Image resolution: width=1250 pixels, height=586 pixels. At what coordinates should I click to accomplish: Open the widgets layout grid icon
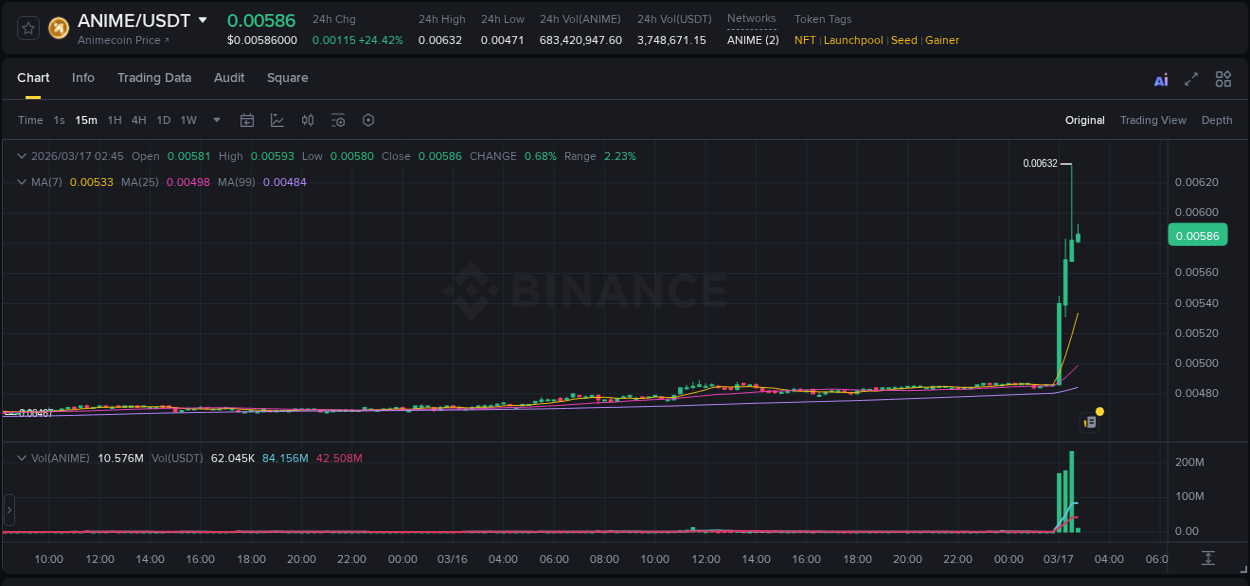1223,78
